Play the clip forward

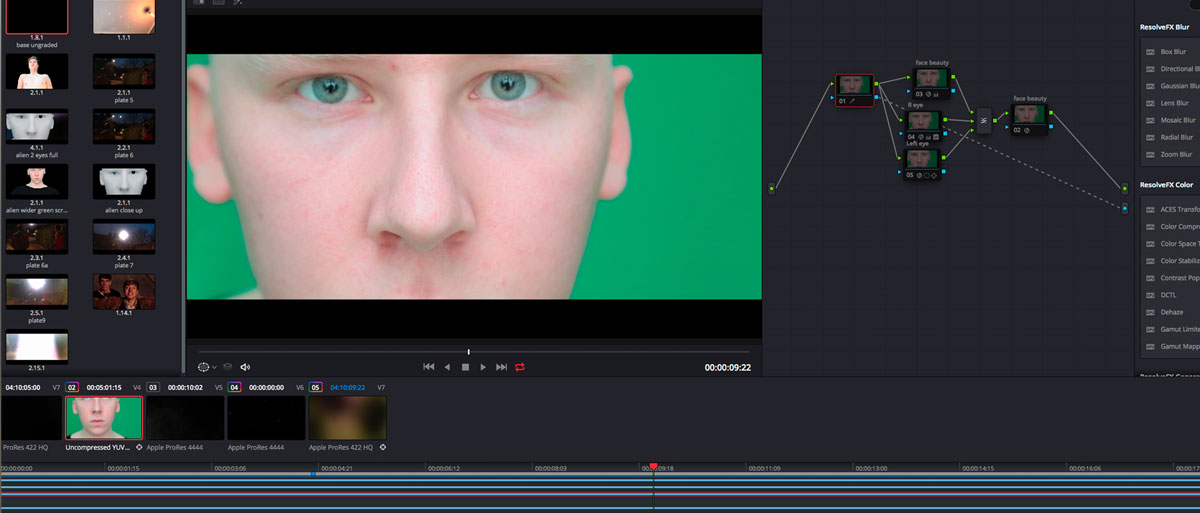pos(483,367)
